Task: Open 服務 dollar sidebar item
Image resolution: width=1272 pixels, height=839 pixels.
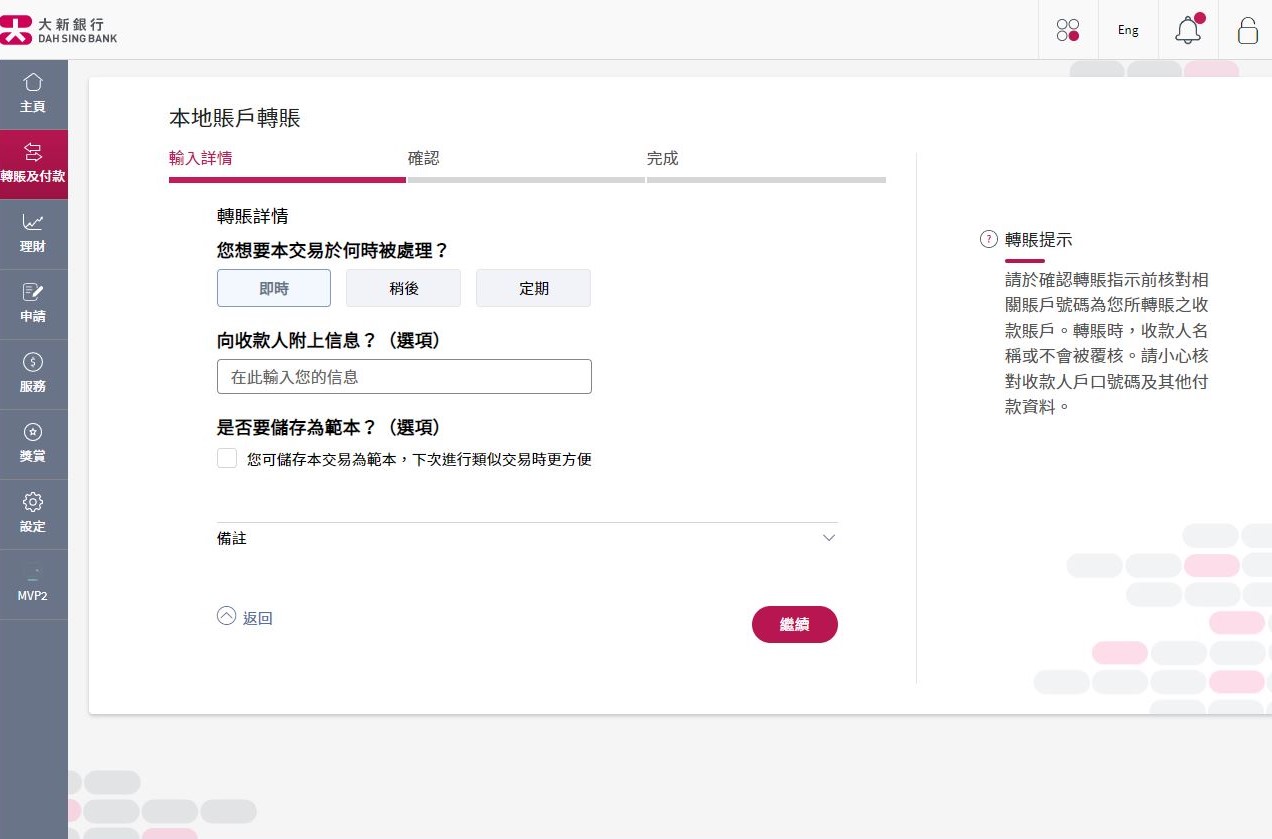Action: [33, 374]
